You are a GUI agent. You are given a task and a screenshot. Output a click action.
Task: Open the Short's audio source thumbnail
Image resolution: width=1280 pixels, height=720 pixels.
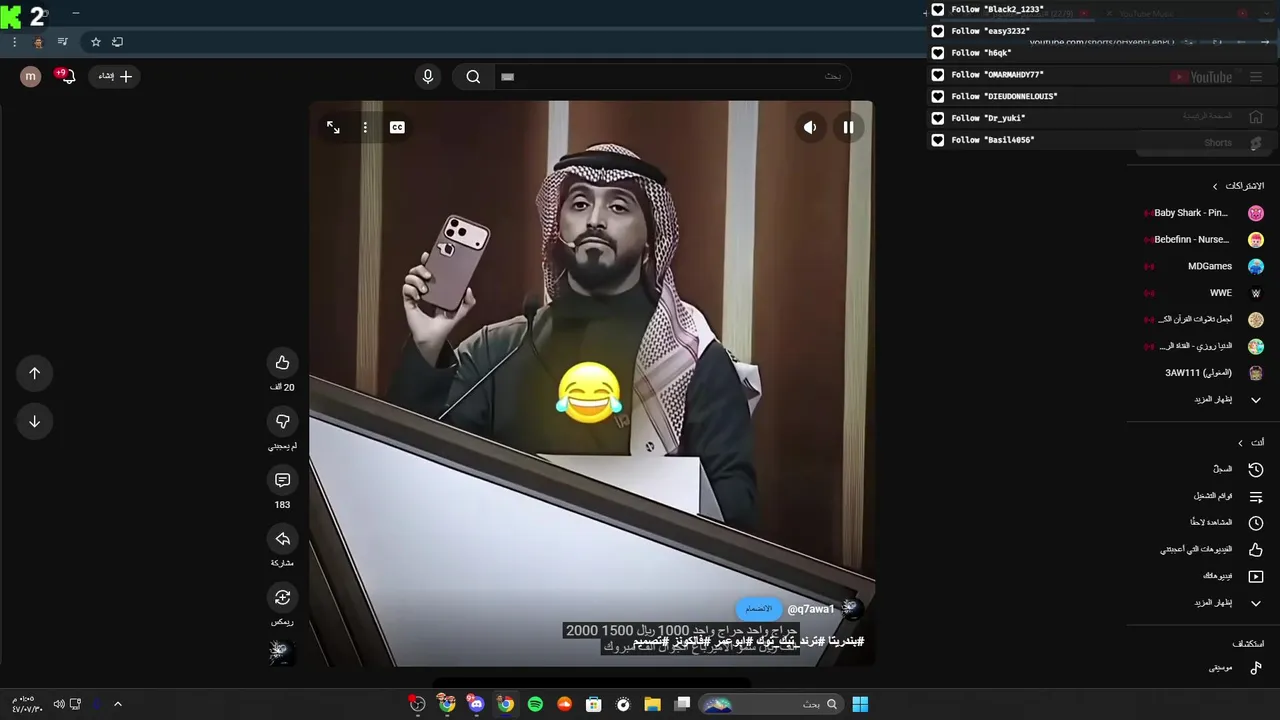pyautogui.click(x=280, y=652)
